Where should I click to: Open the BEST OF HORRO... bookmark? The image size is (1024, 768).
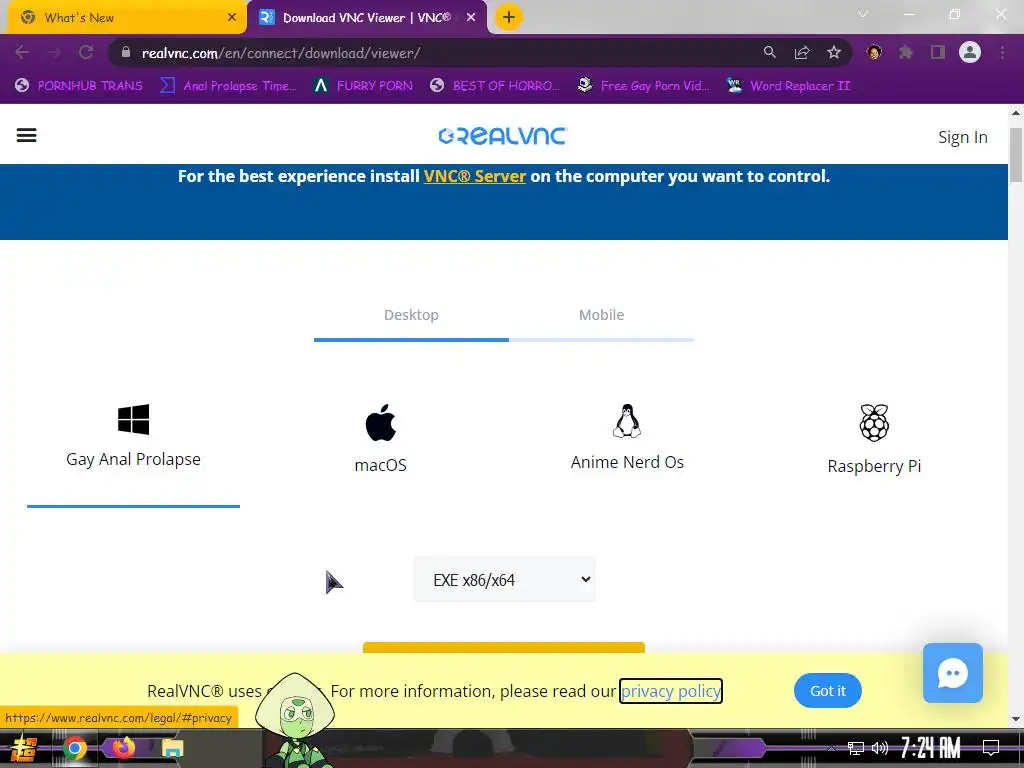[495, 86]
